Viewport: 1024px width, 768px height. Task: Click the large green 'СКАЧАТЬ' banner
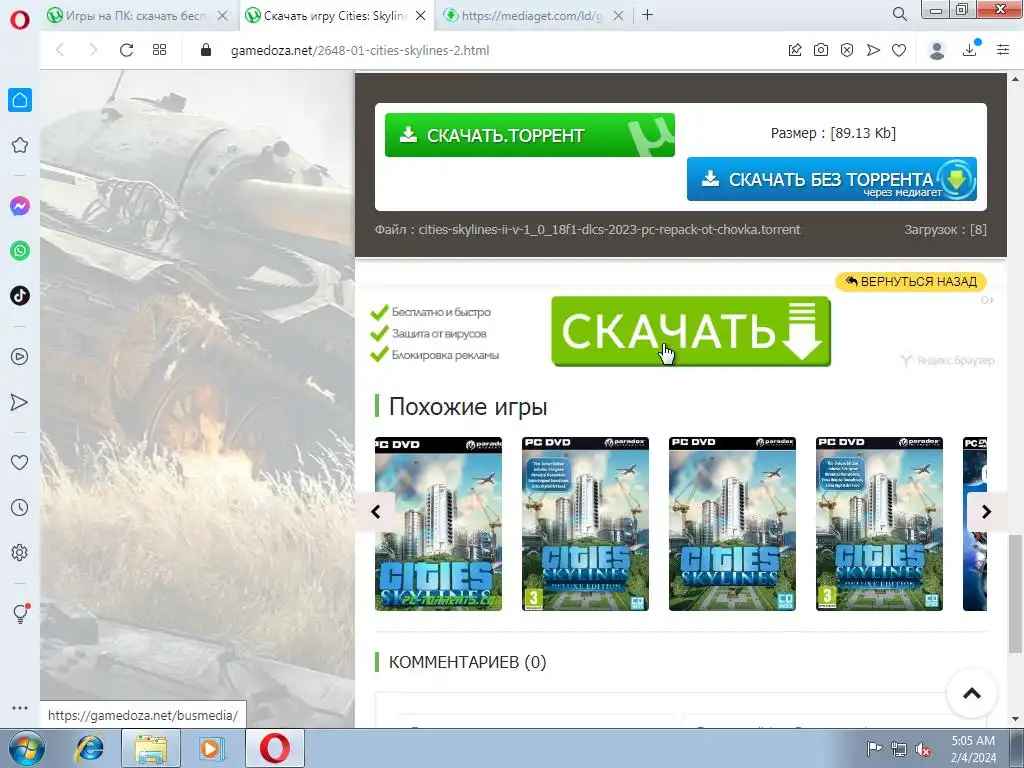691,331
